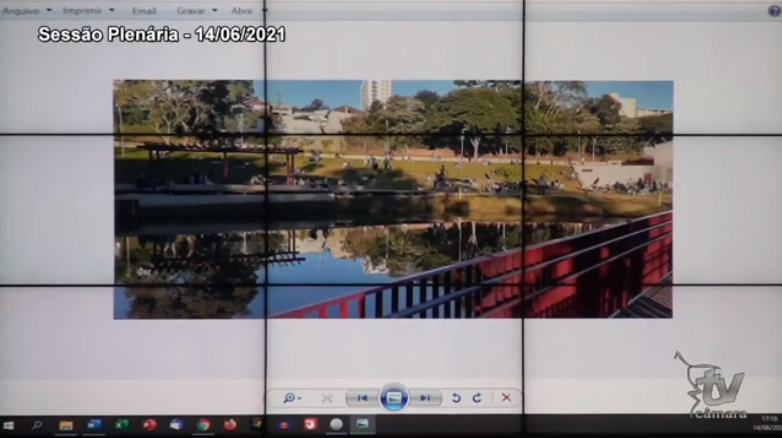The width and height of the screenshot is (782, 438).
Task: Open the gray circle app on taskbar
Action: [x=337, y=425]
